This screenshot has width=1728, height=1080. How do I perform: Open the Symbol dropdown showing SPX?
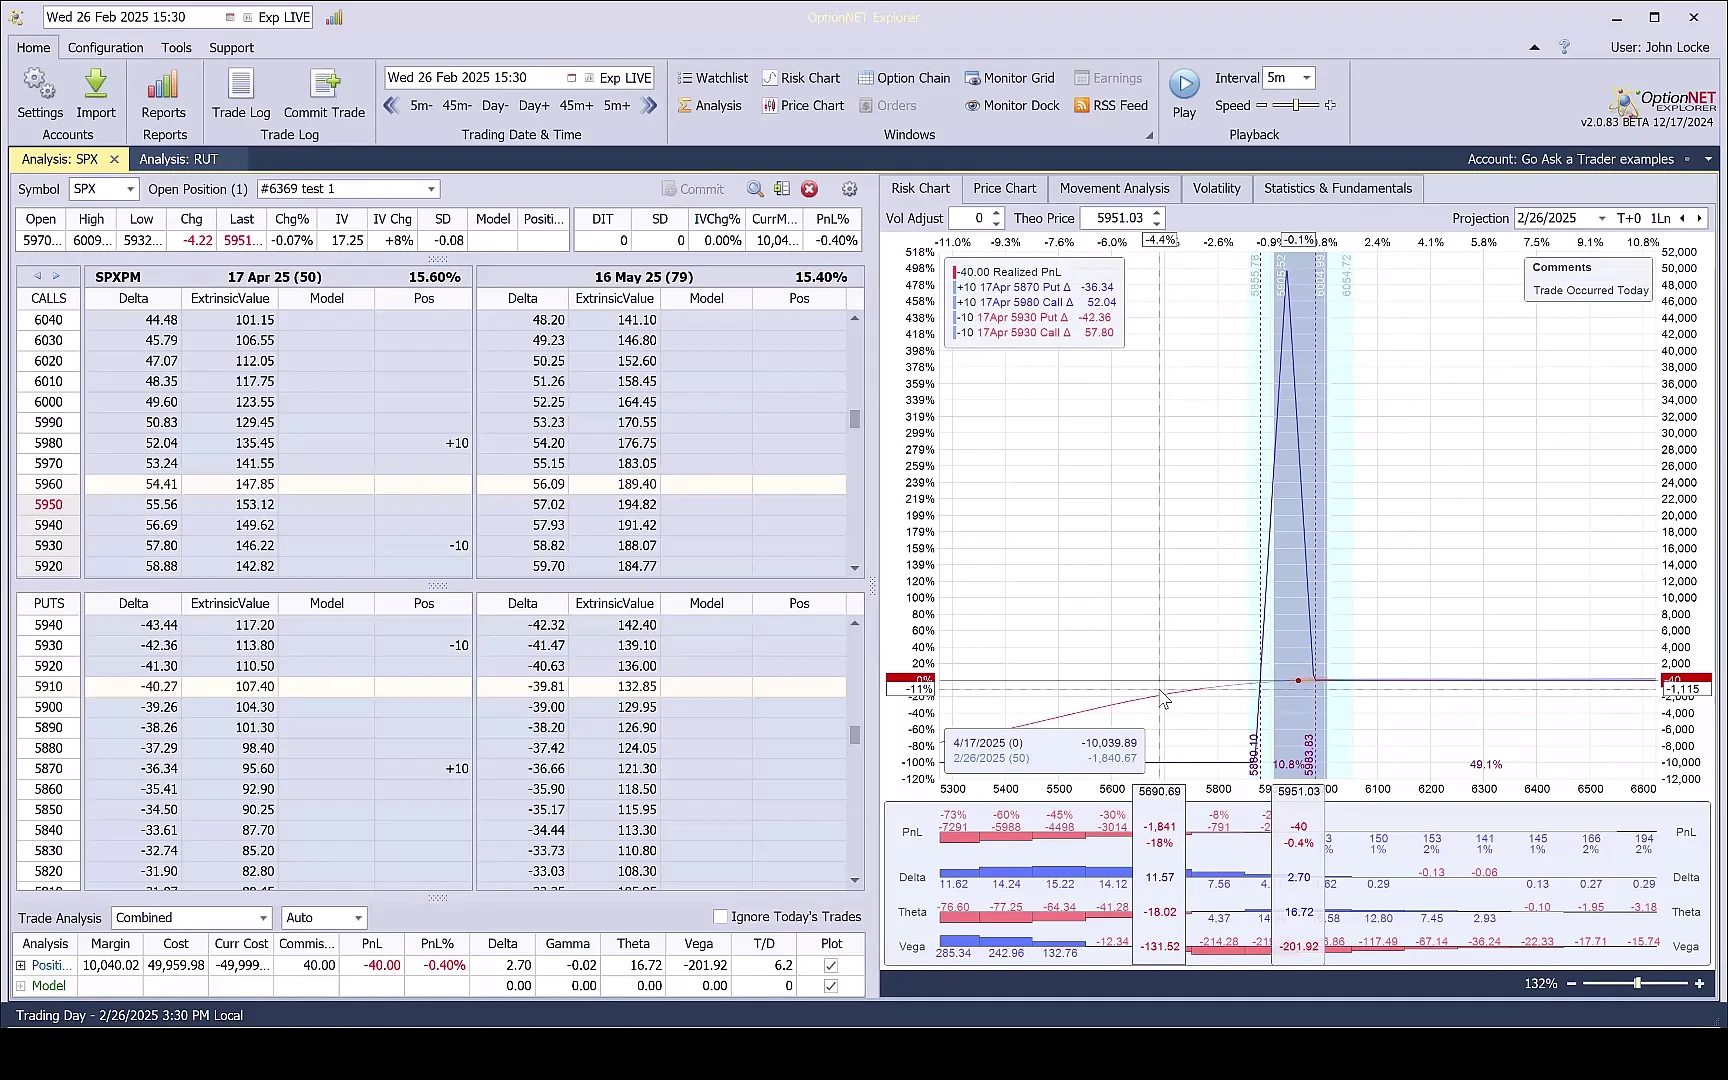tap(130, 189)
